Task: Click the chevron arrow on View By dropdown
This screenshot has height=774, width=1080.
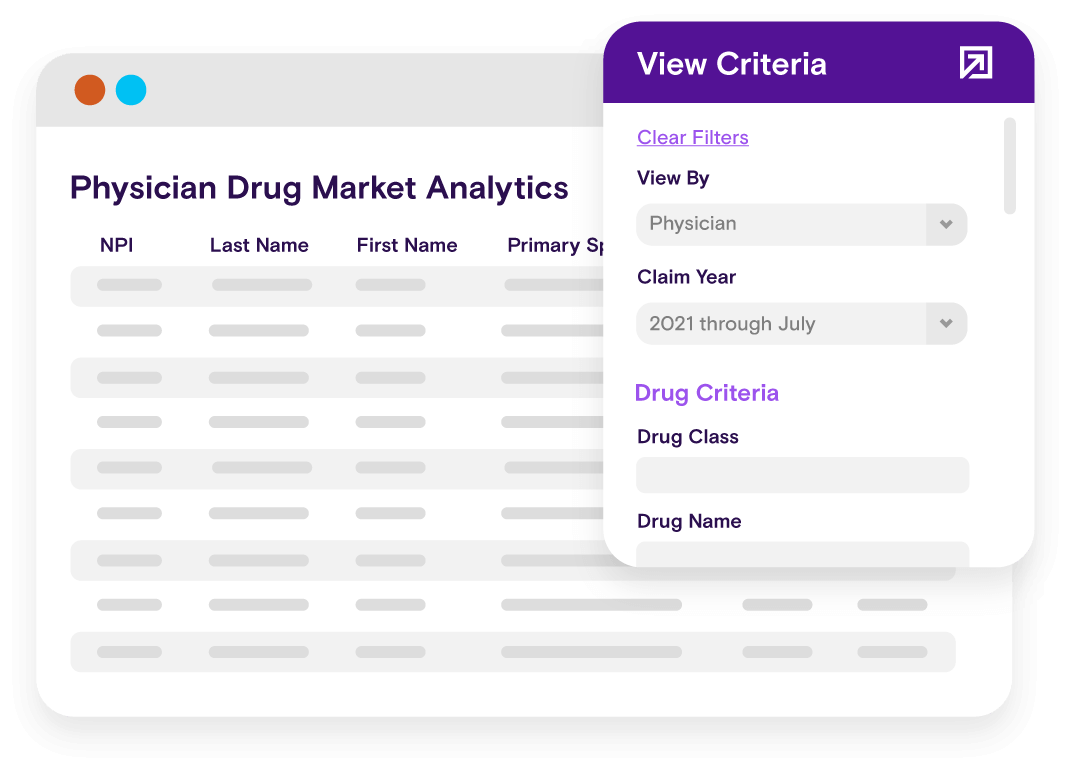Action: tap(946, 224)
